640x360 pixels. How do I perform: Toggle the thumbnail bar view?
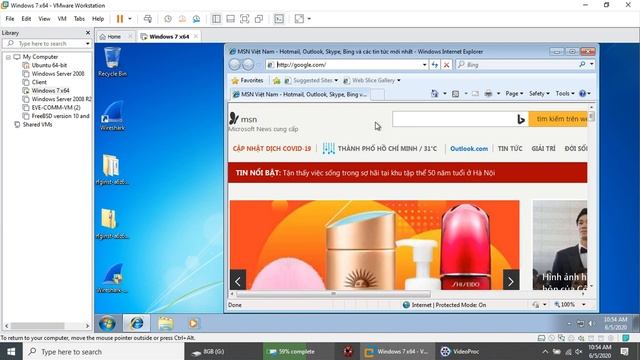pyautogui.click(x=230, y=19)
